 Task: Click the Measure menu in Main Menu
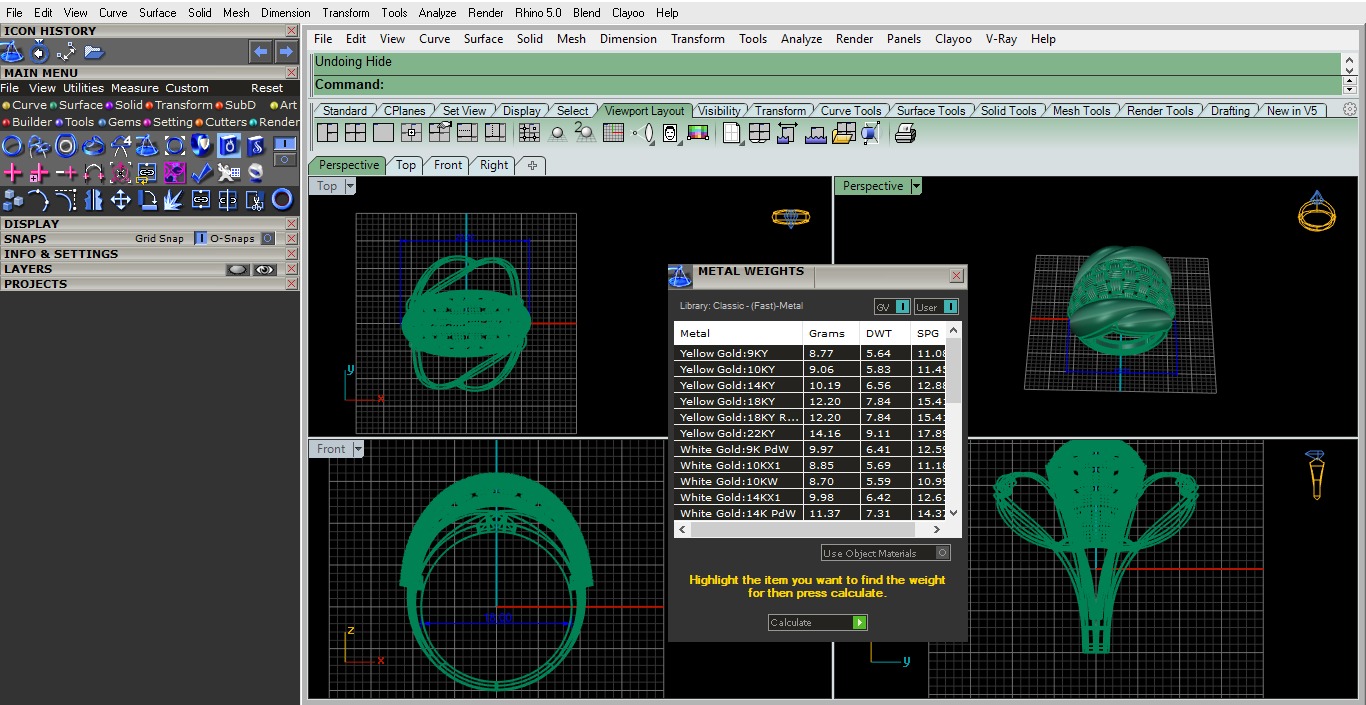(134, 88)
